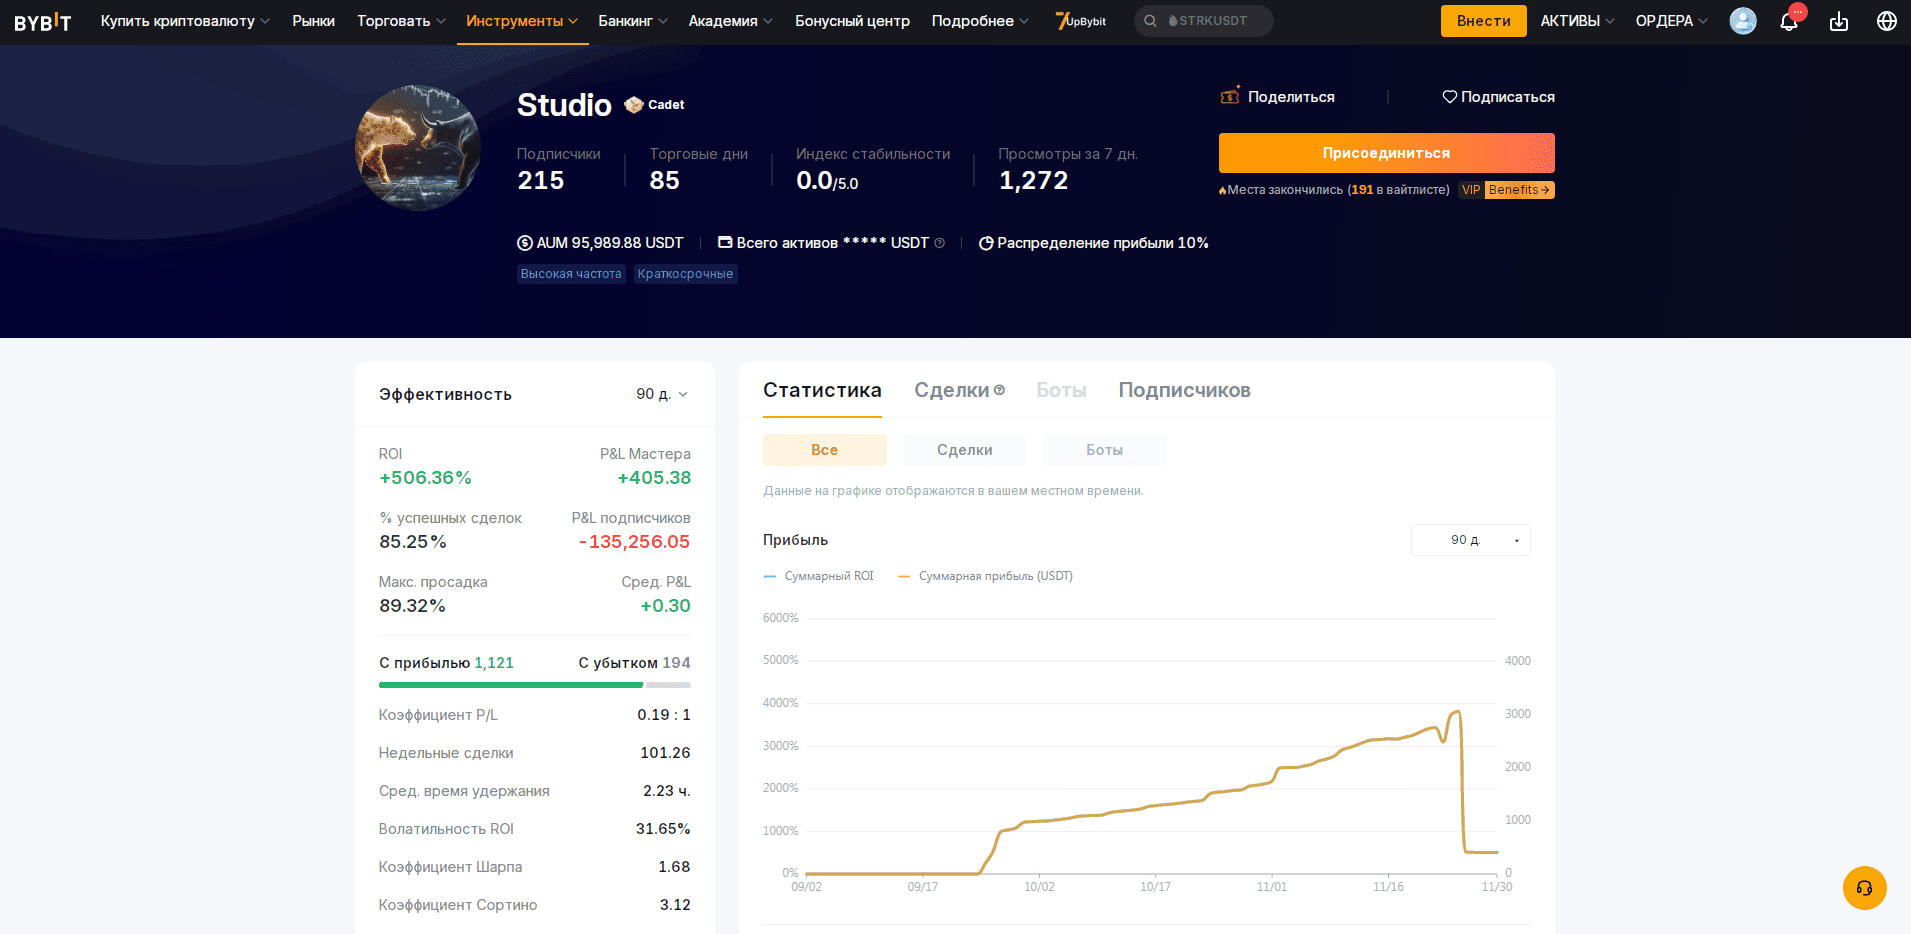Switch to the Статистика tab
Image resolution: width=1911 pixels, height=934 pixels.
click(822, 390)
